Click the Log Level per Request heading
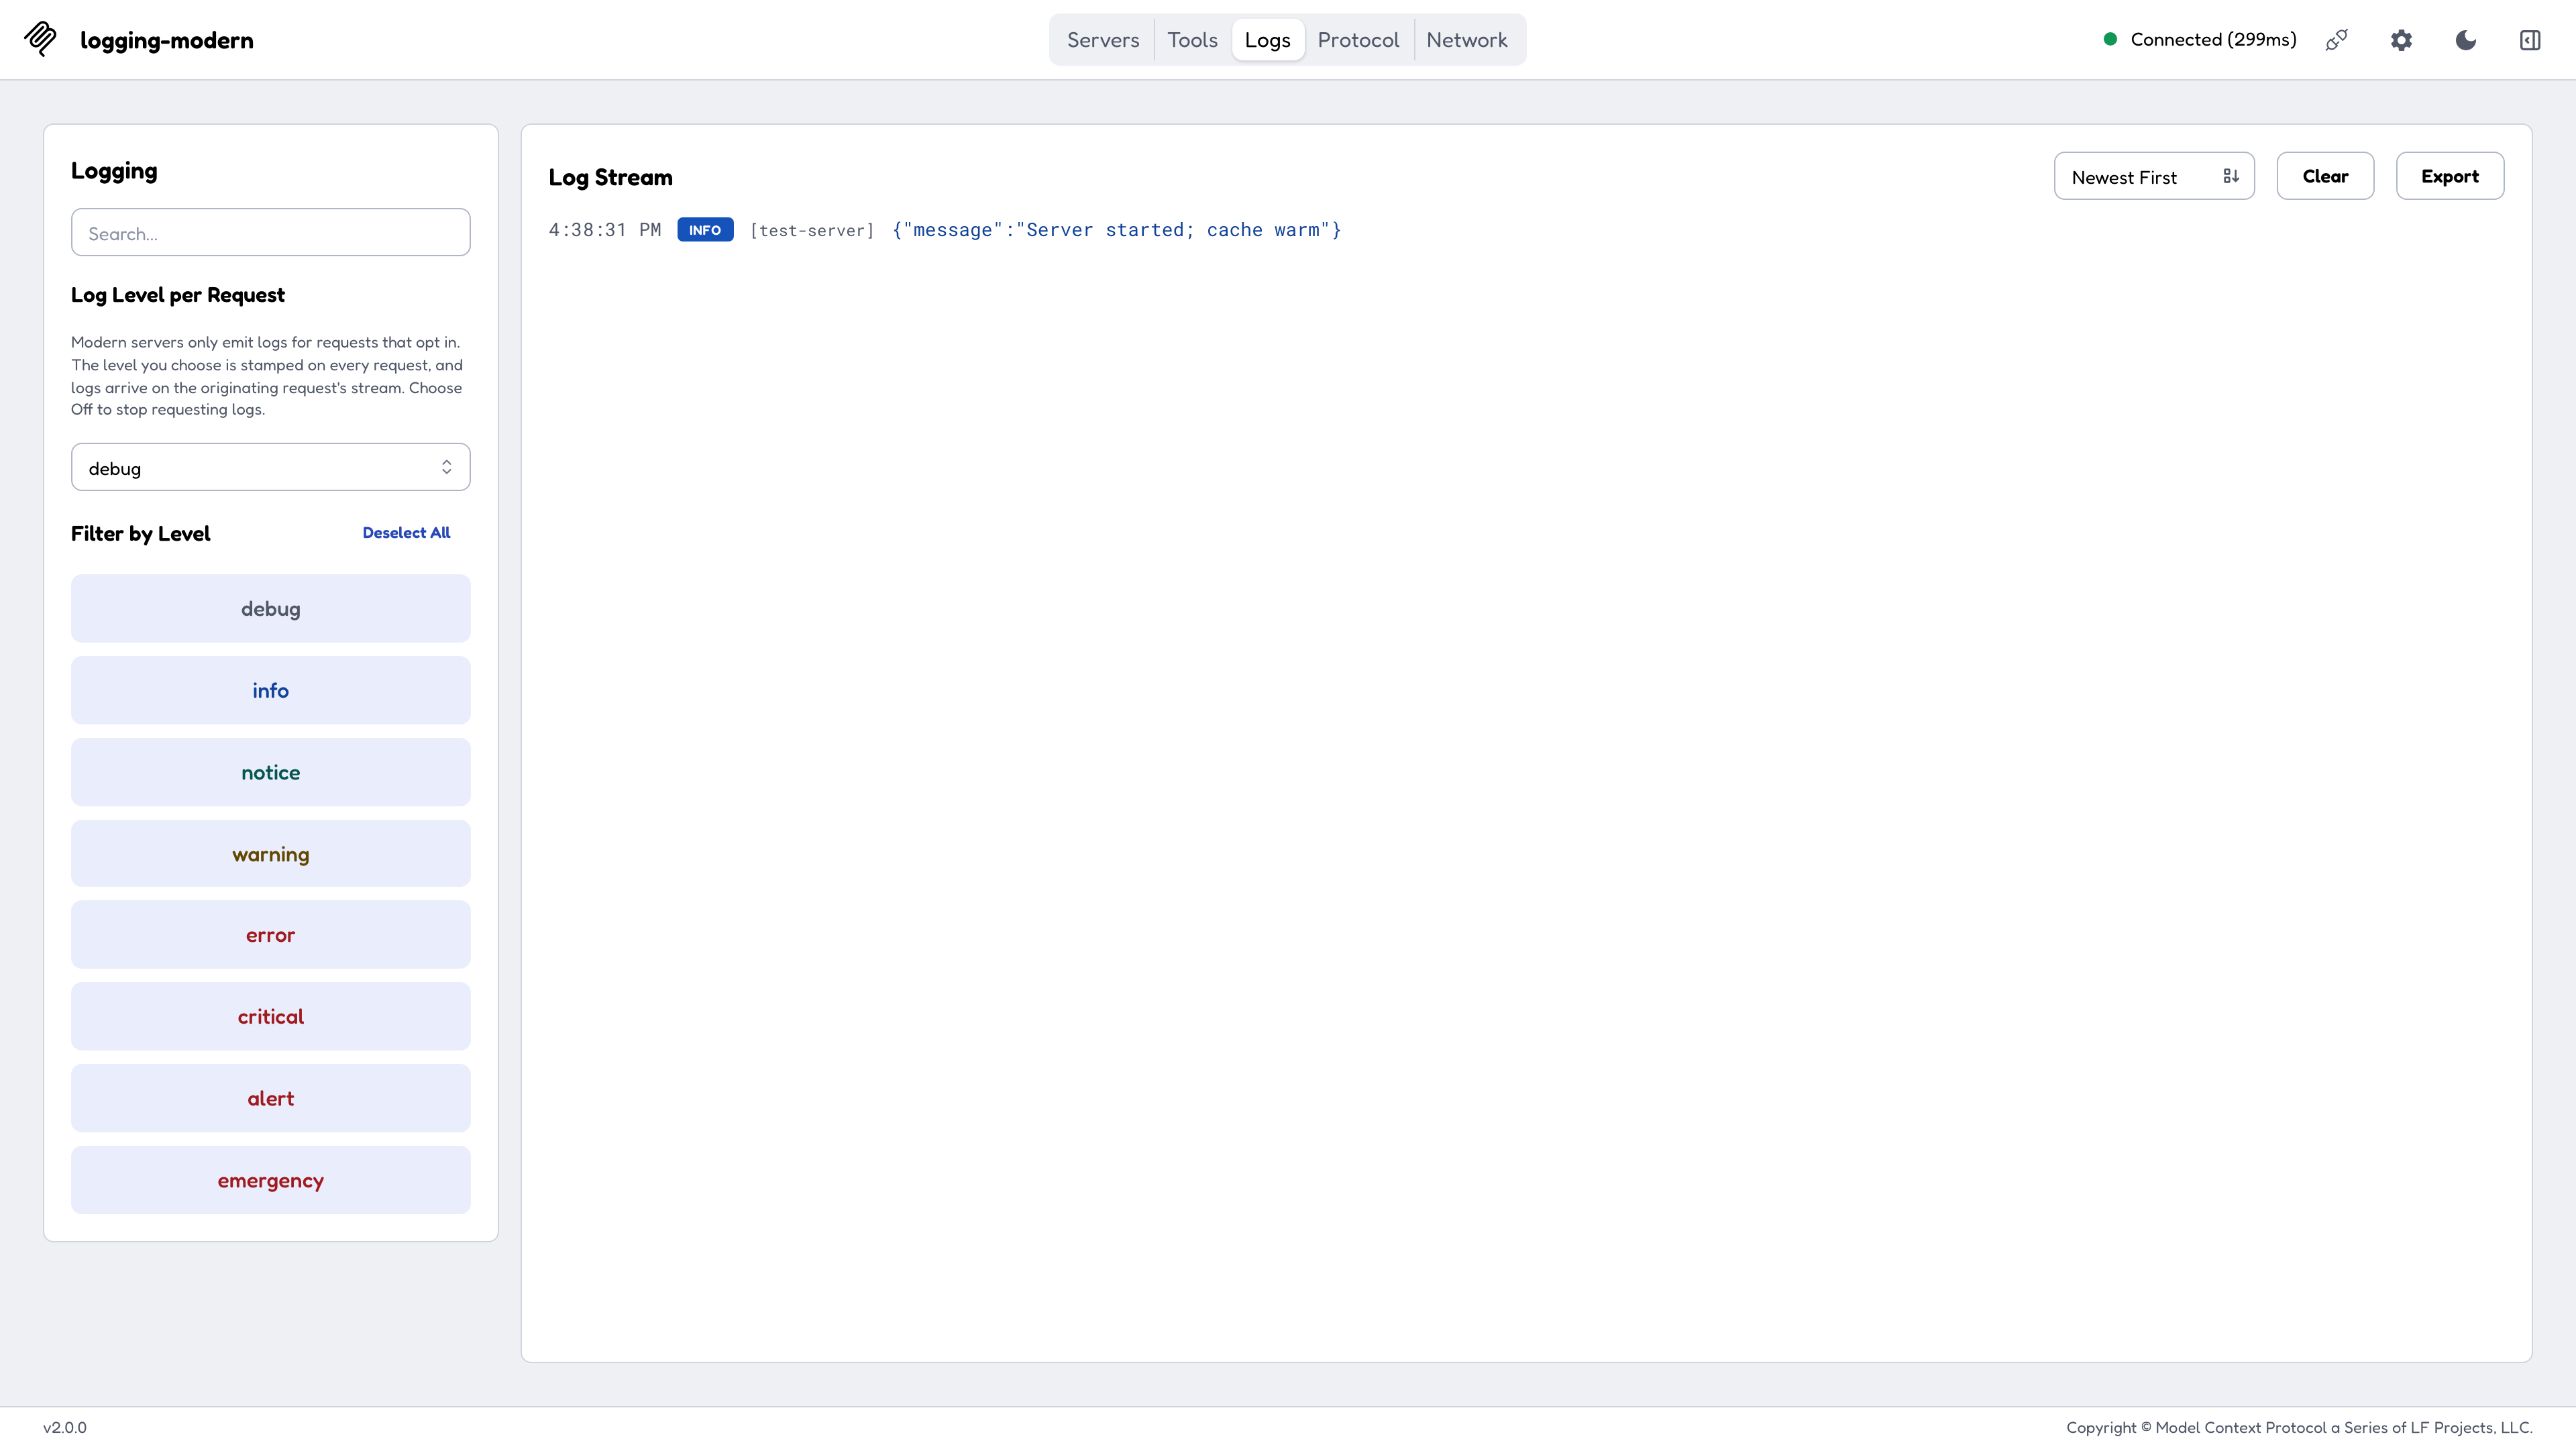The width and height of the screenshot is (2576, 1449). [178, 295]
